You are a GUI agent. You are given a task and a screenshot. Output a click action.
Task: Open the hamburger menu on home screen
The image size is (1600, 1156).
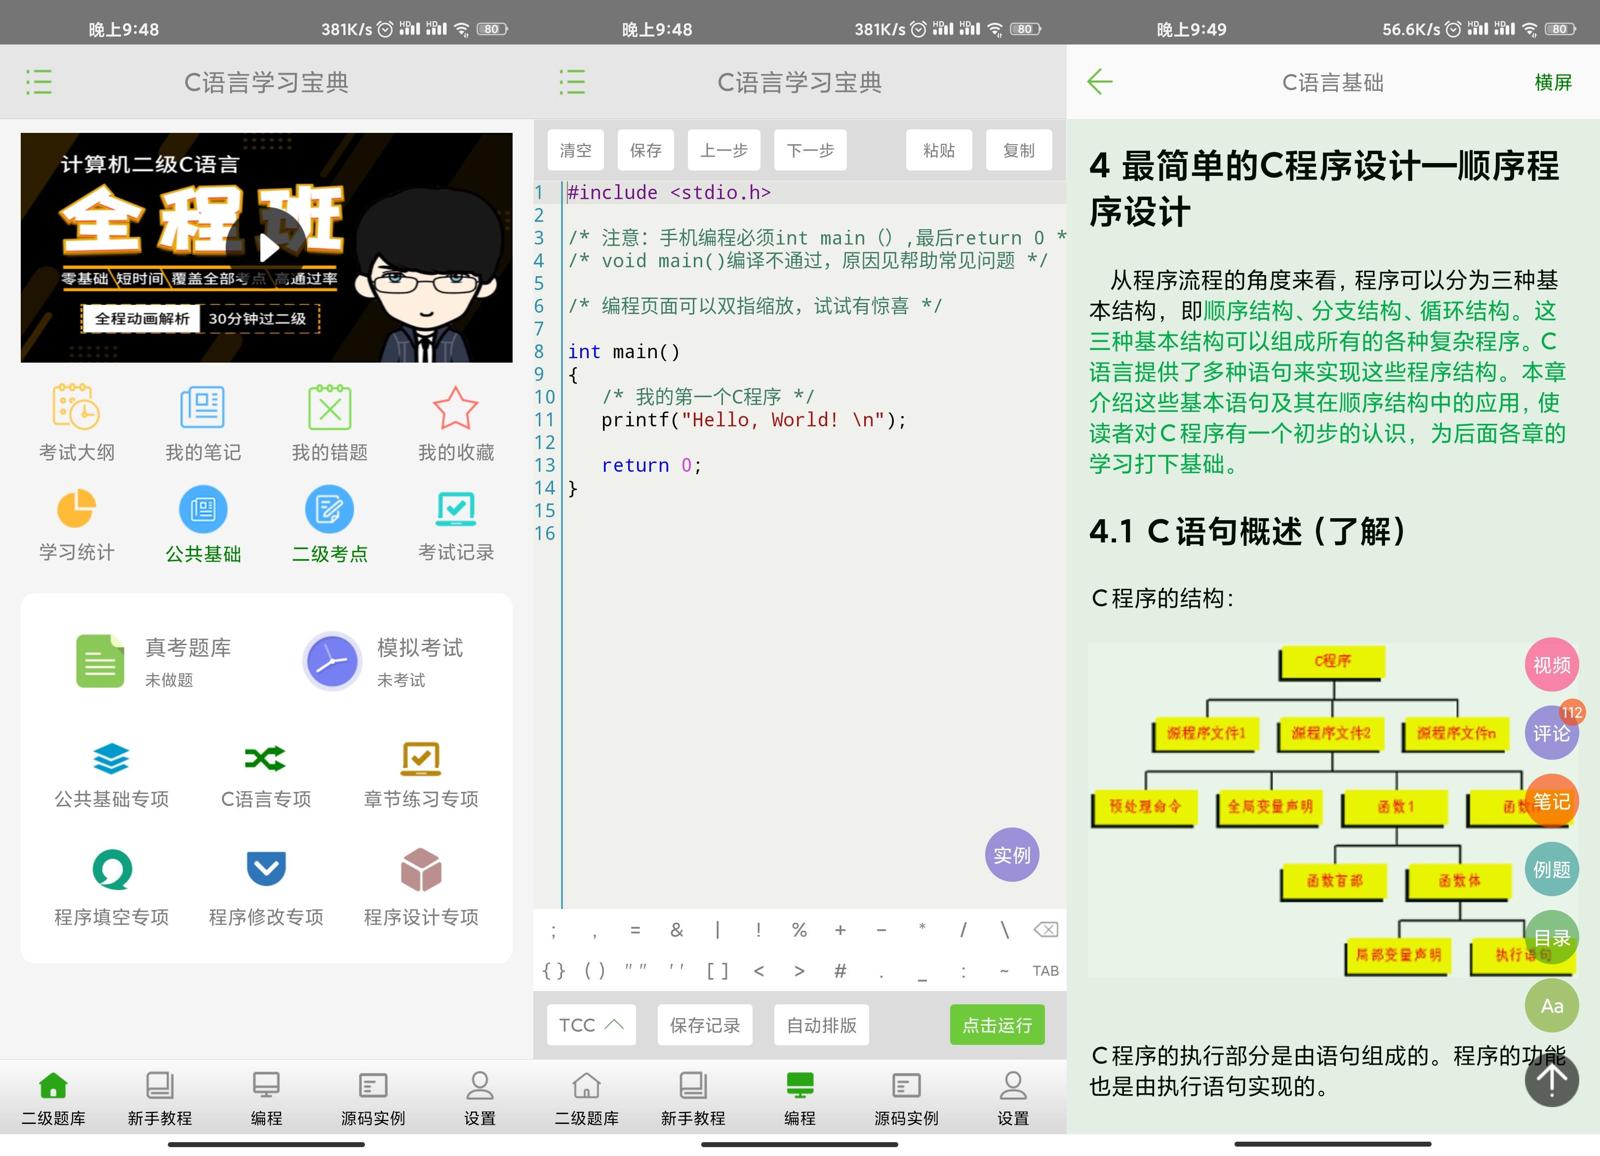39,82
